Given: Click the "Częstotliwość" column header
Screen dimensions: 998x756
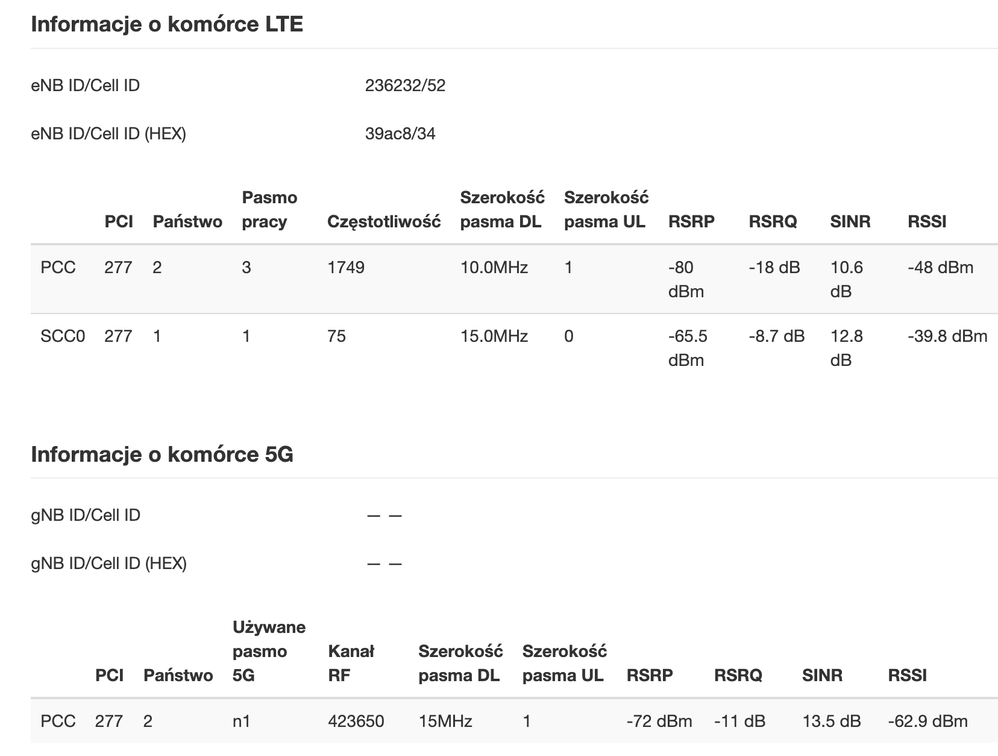Looking at the screenshot, I should point(384,222).
